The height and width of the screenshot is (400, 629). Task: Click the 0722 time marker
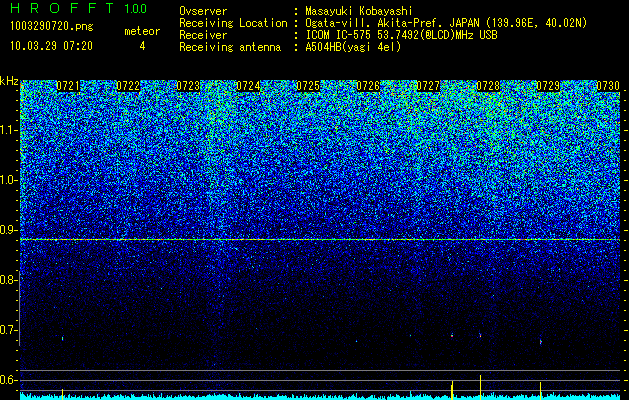[128, 86]
